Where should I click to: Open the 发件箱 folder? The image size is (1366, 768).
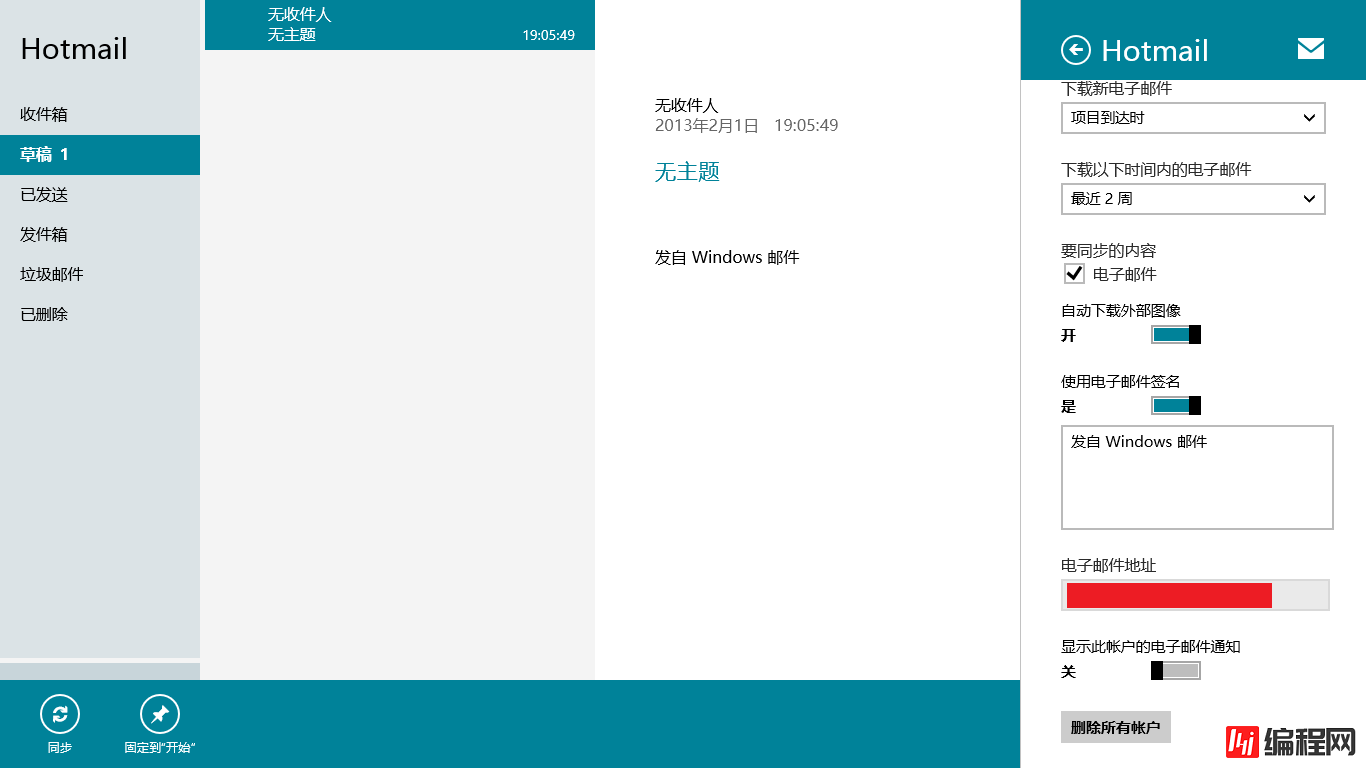click(x=100, y=235)
